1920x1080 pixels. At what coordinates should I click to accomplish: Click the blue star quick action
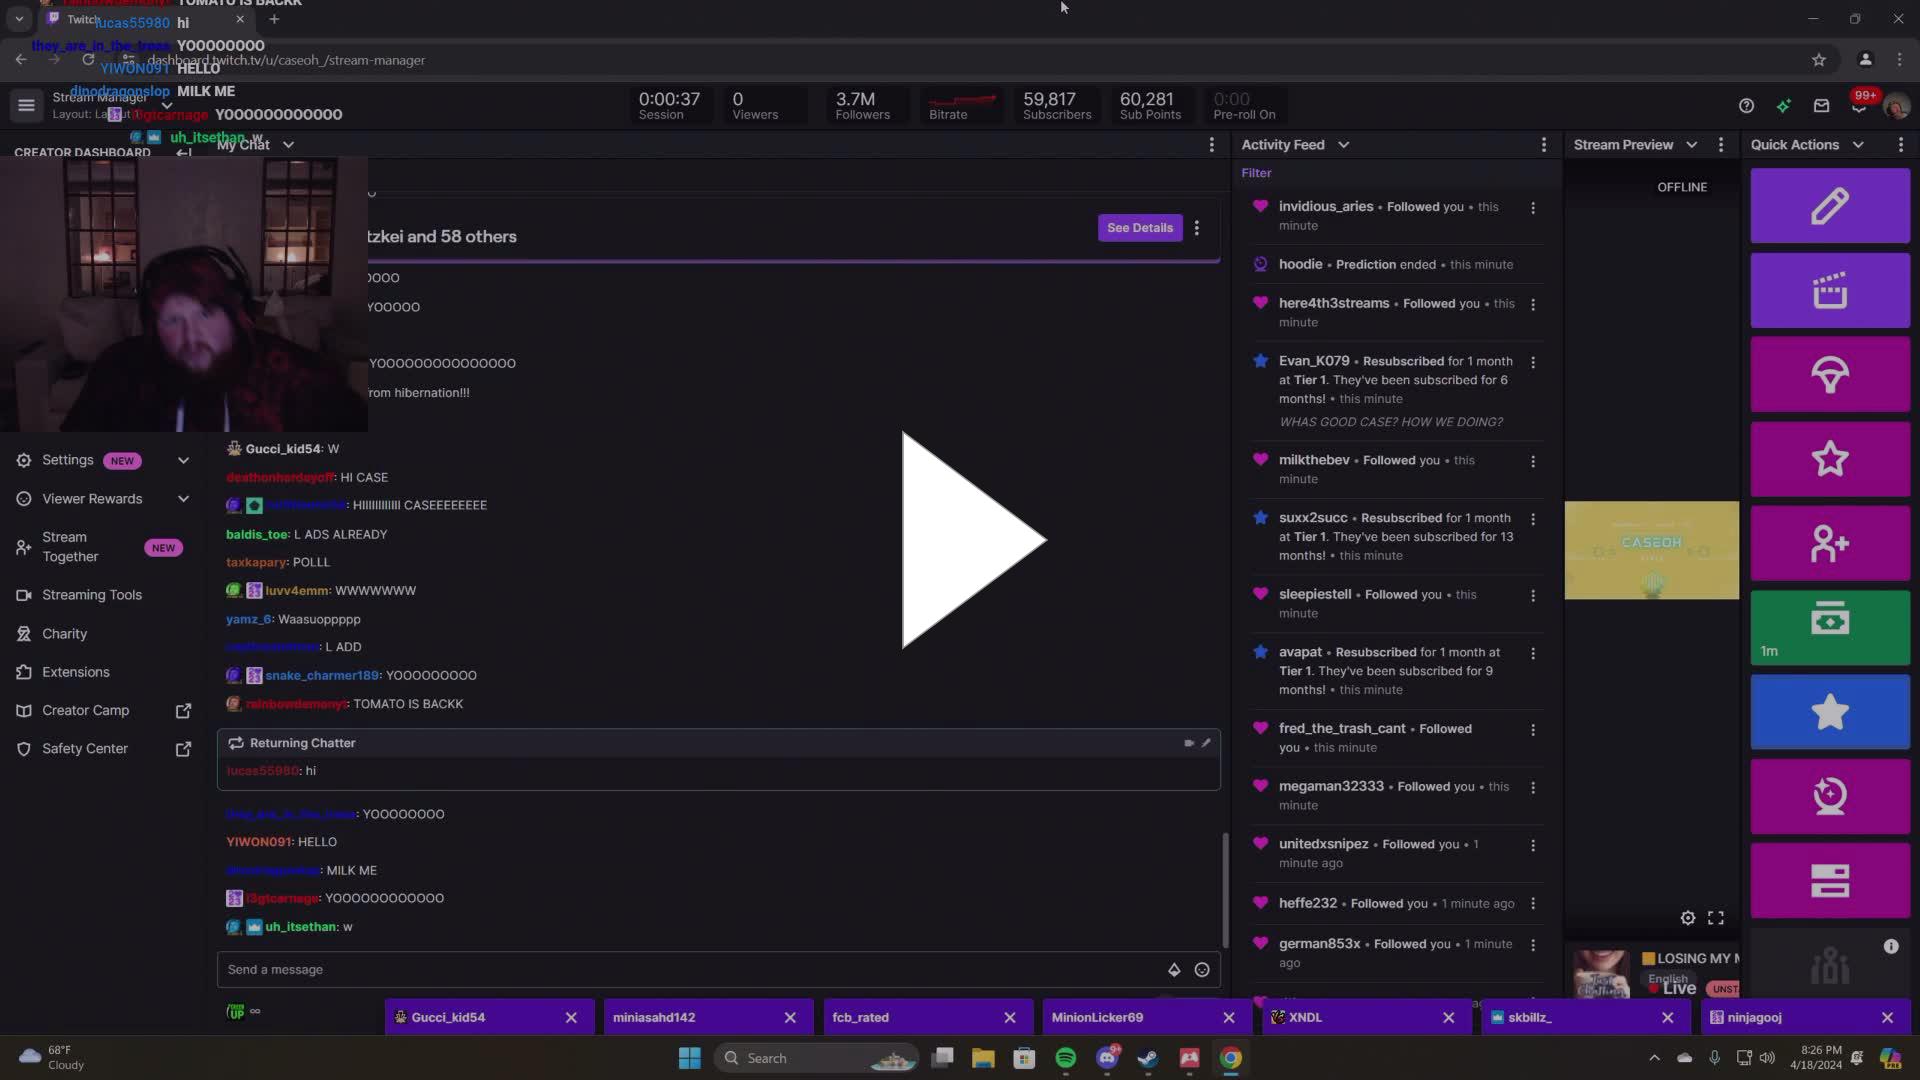(1829, 711)
